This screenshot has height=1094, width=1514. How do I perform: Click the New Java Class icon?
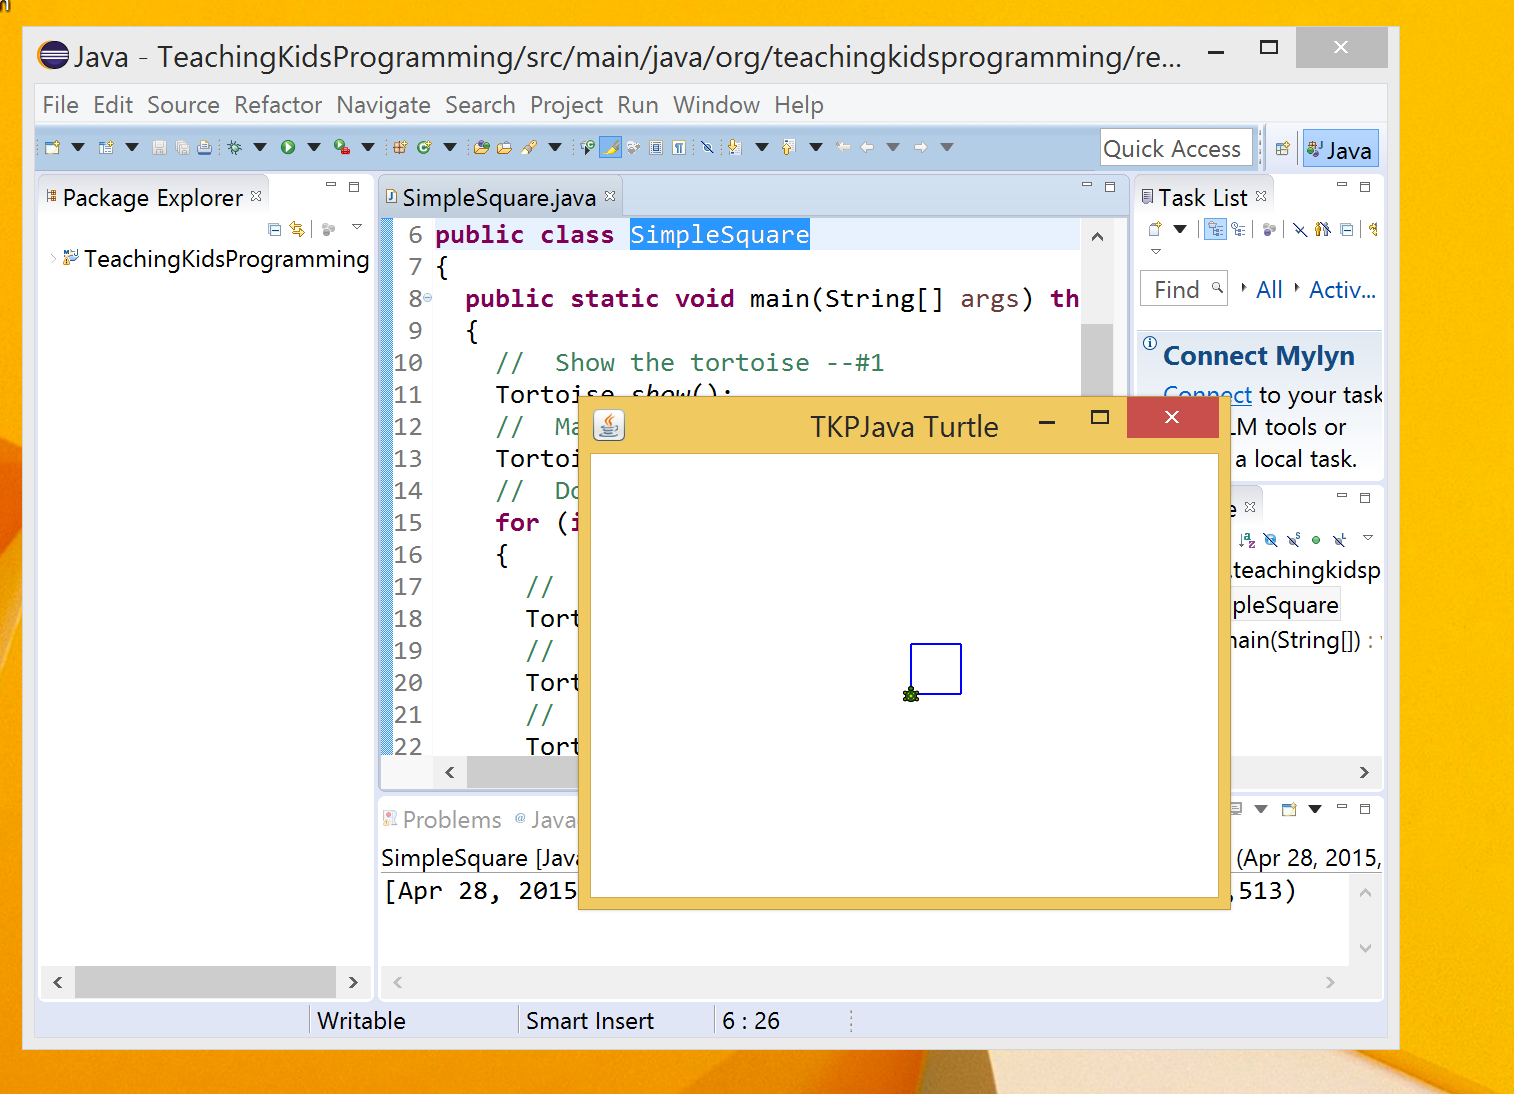tap(424, 148)
